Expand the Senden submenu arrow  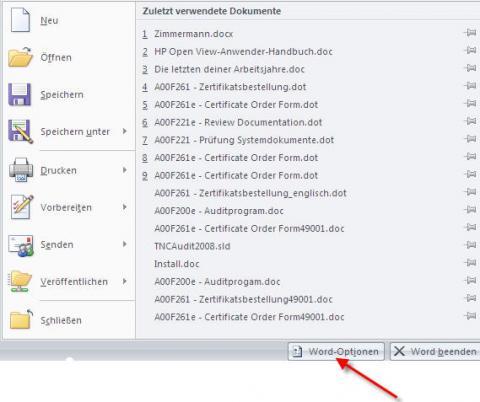tap(124, 244)
